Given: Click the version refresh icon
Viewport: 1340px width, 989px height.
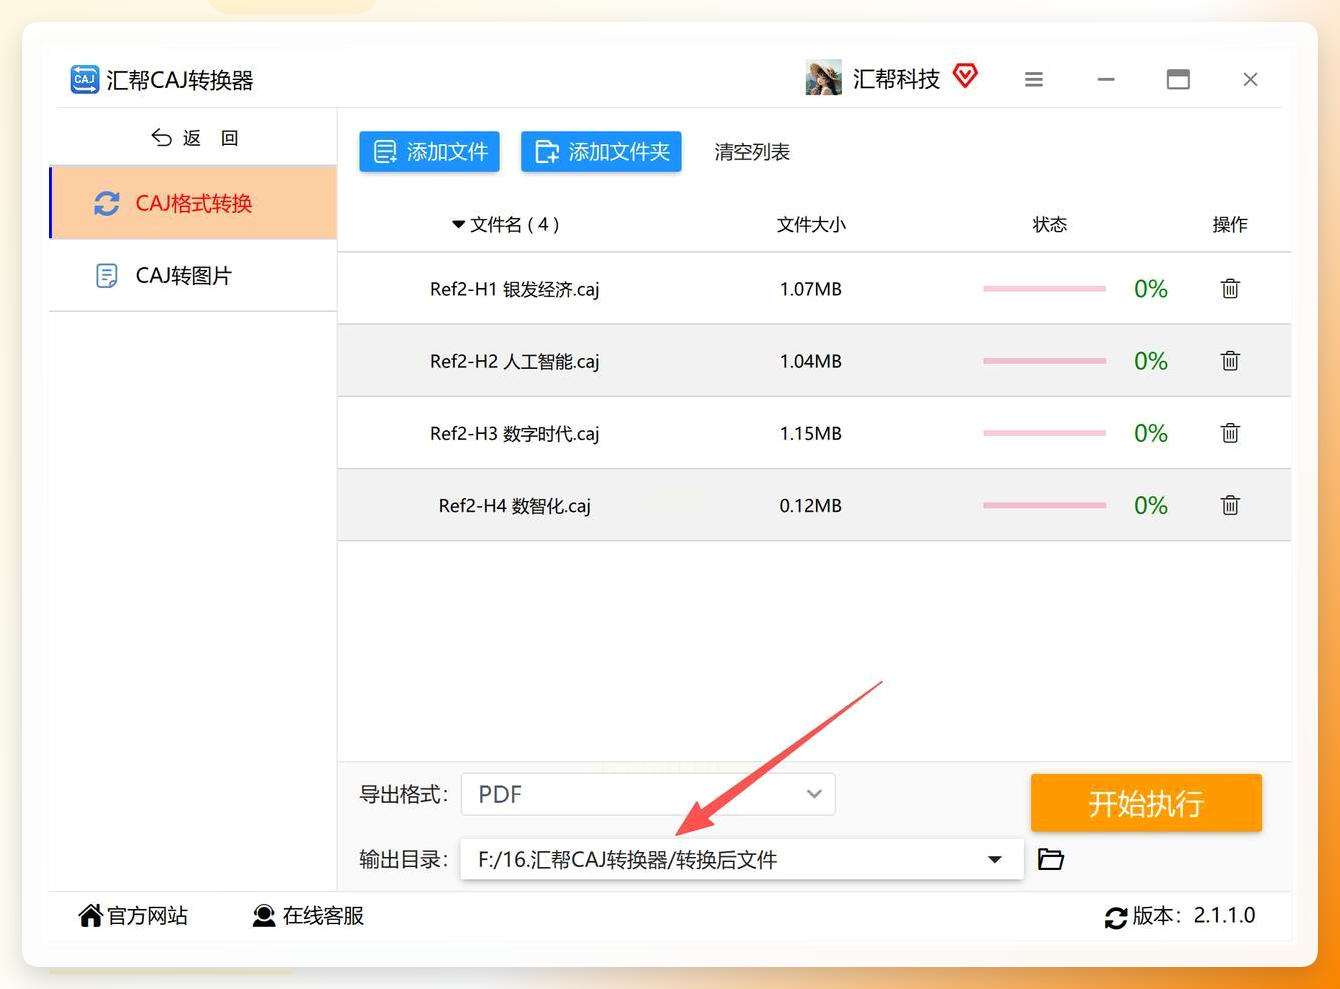Looking at the screenshot, I should [x=1116, y=917].
